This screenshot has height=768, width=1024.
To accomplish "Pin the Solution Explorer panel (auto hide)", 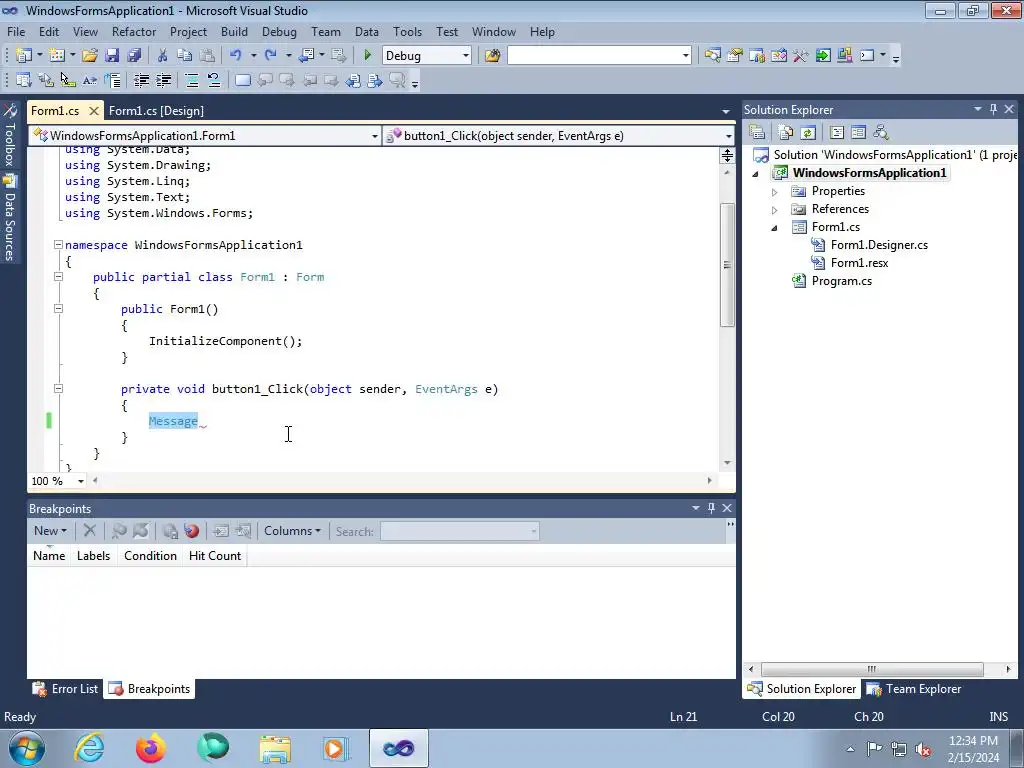I will tap(993, 109).
